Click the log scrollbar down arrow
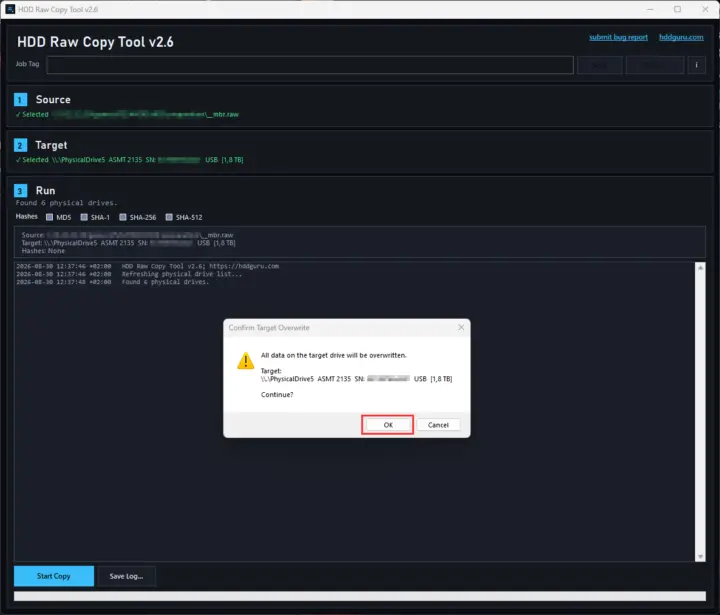The height and width of the screenshot is (615, 720). [x=700, y=556]
